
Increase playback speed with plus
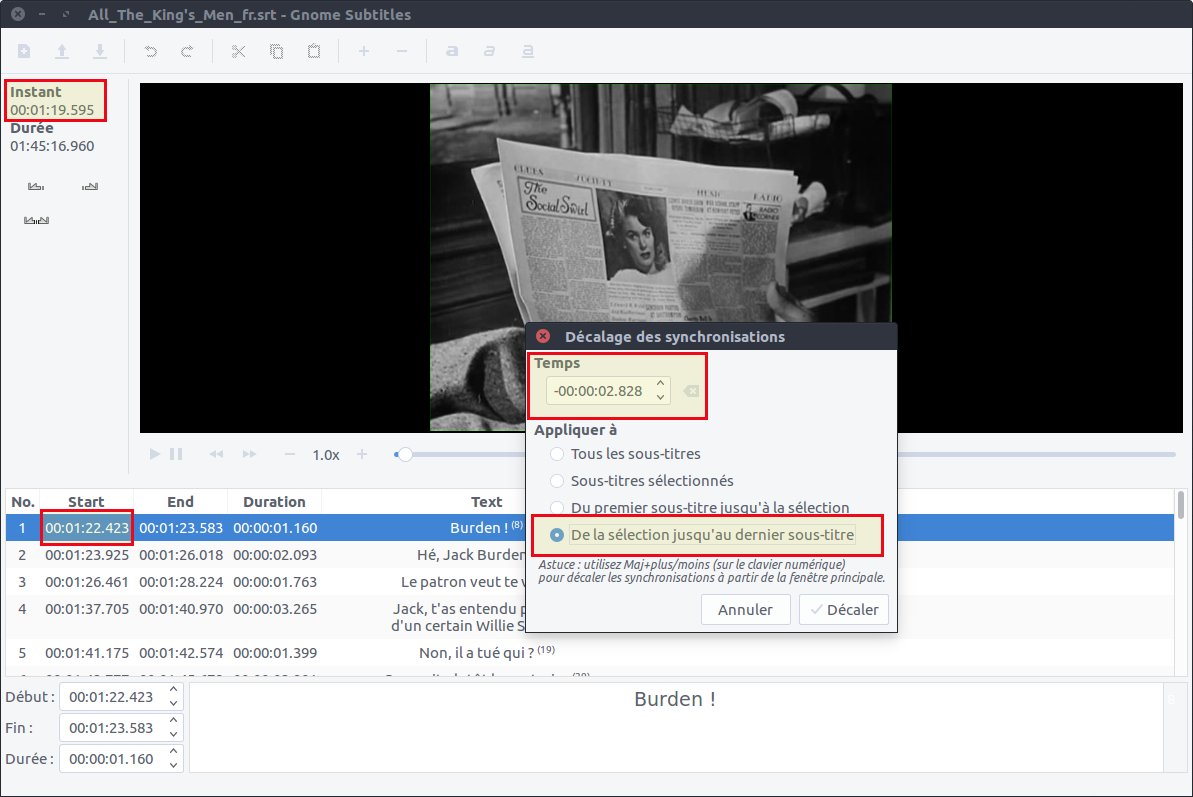[362, 454]
